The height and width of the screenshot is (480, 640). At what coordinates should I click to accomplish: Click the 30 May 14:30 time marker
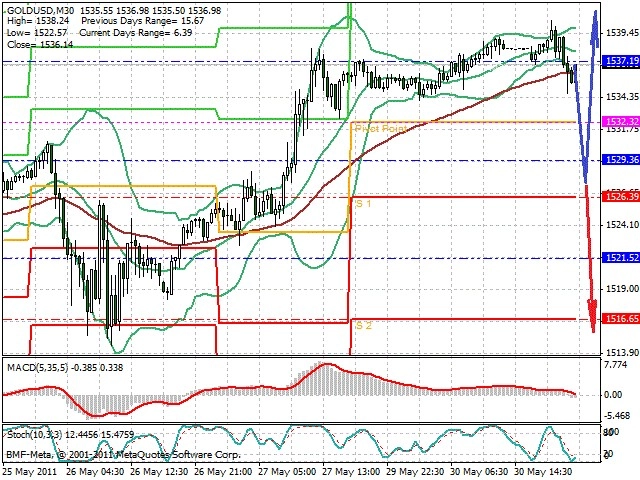tap(543, 472)
